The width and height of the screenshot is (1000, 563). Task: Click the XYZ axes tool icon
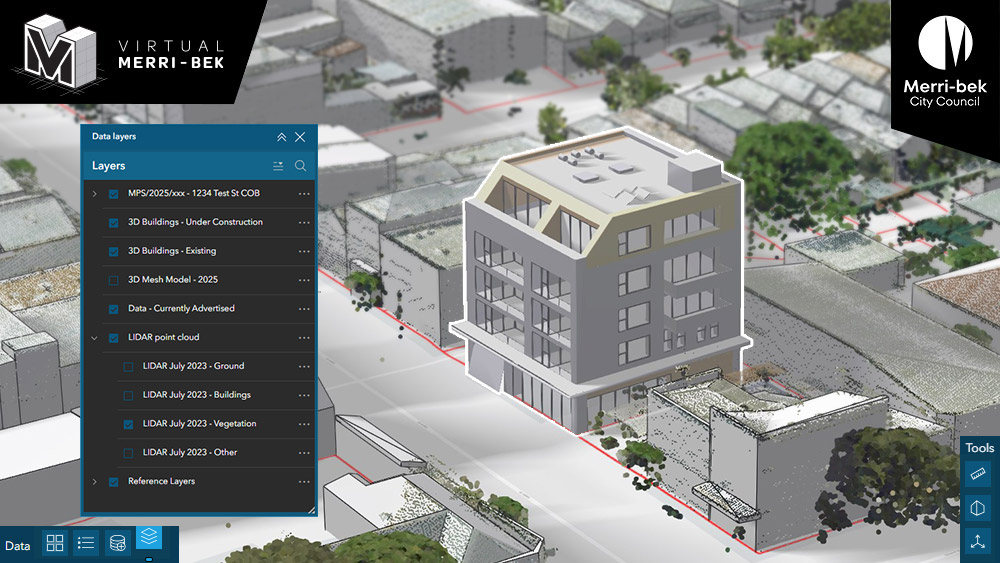(x=978, y=543)
